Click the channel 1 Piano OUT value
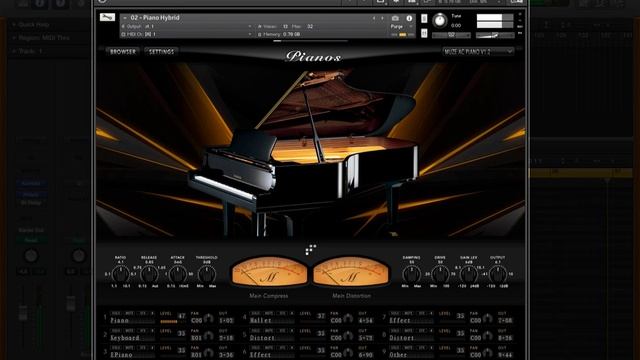Screen dimensions: 640x360 click(x=226, y=321)
